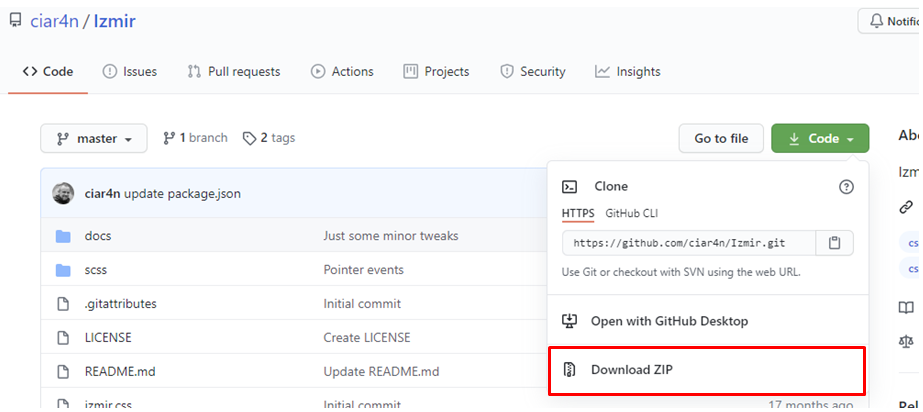Open the Actions tab
923x412 pixels.
(x=342, y=72)
